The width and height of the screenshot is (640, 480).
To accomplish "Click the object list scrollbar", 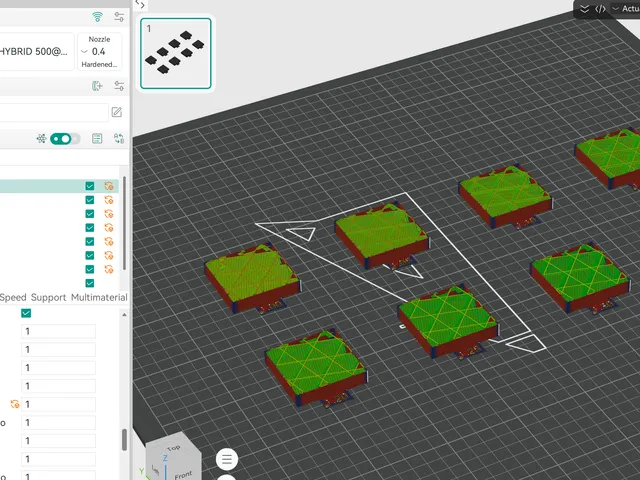I will click(x=124, y=224).
